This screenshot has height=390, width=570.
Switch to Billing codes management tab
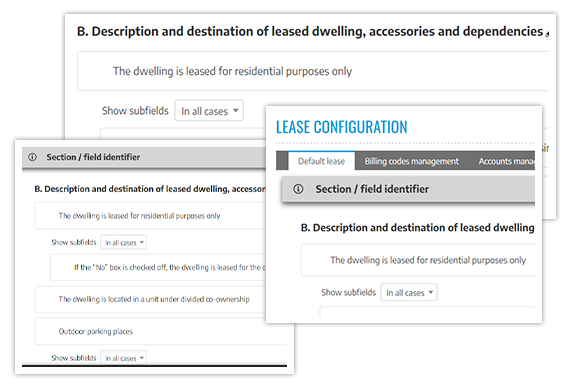click(412, 161)
